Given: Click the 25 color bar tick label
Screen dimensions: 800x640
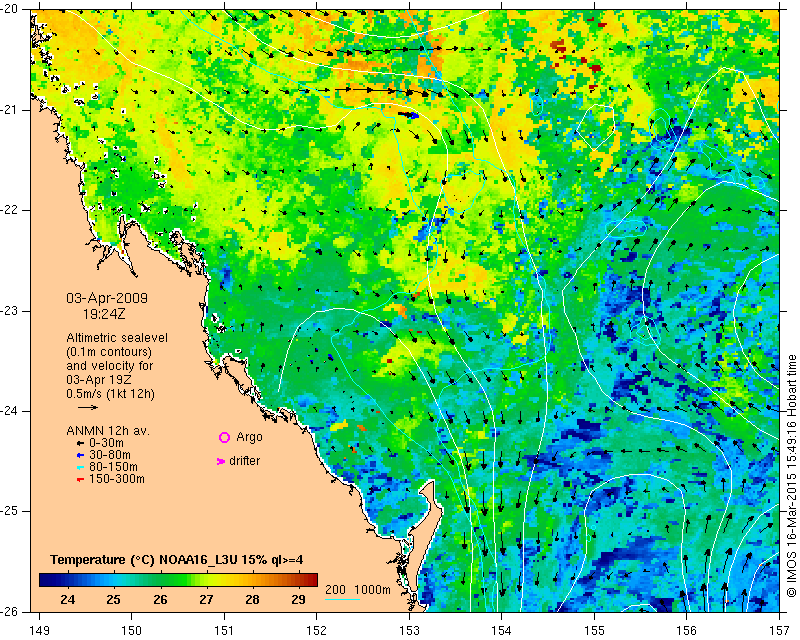Looking at the screenshot, I should (x=114, y=599).
